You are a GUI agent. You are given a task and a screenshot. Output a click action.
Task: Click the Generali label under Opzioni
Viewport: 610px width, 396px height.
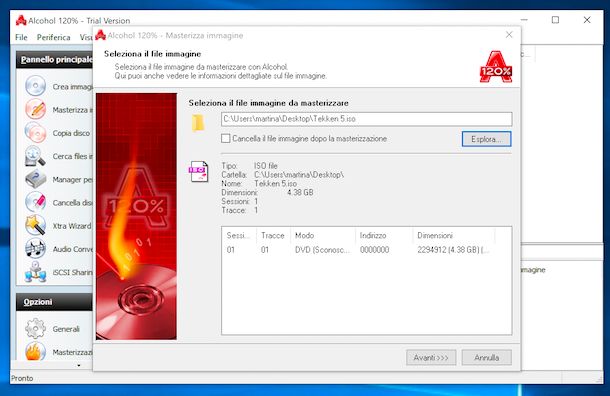[x=66, y=329]
